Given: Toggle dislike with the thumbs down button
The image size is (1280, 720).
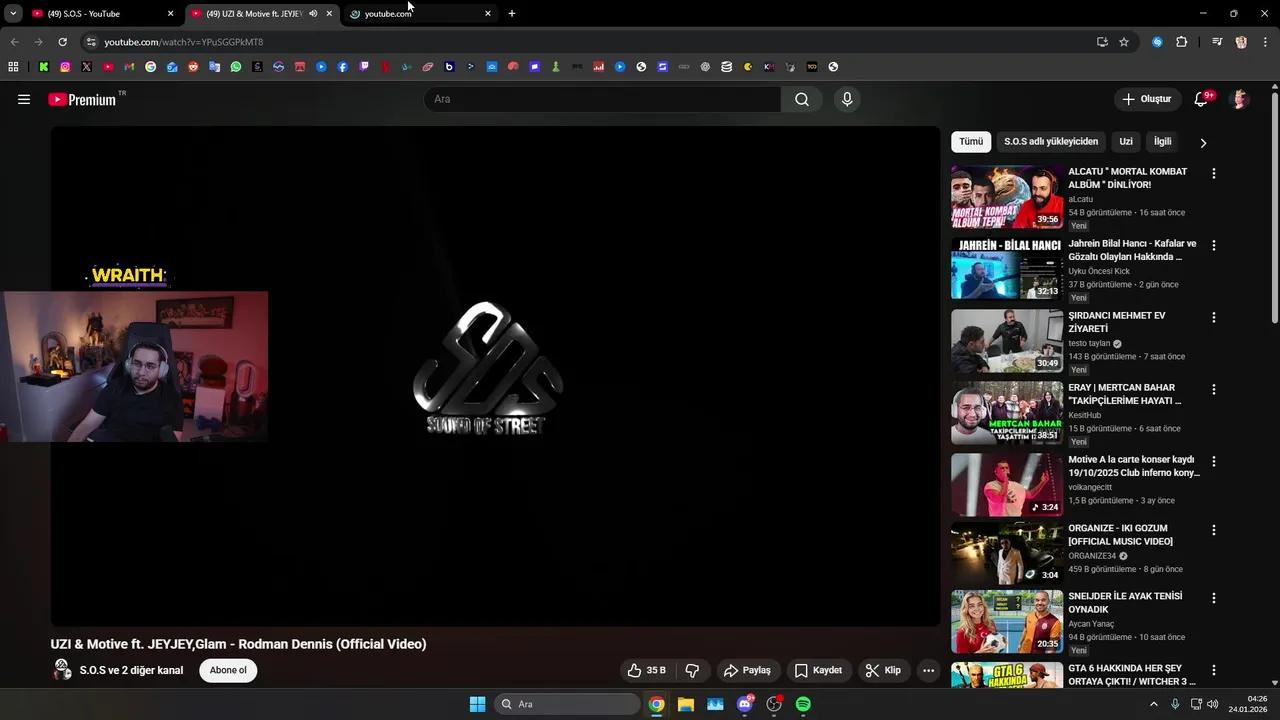Looking at the screenshot, I should [x=692, y=670].
